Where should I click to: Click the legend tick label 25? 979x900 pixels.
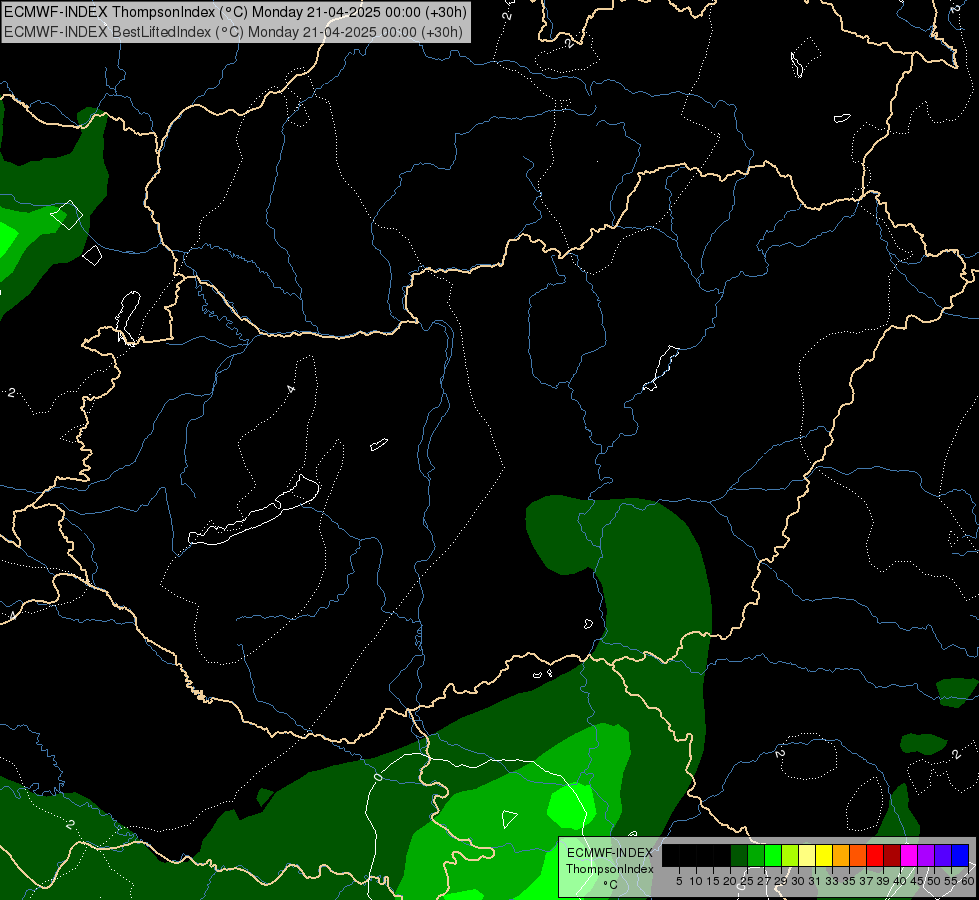click(x=747, y=881)
